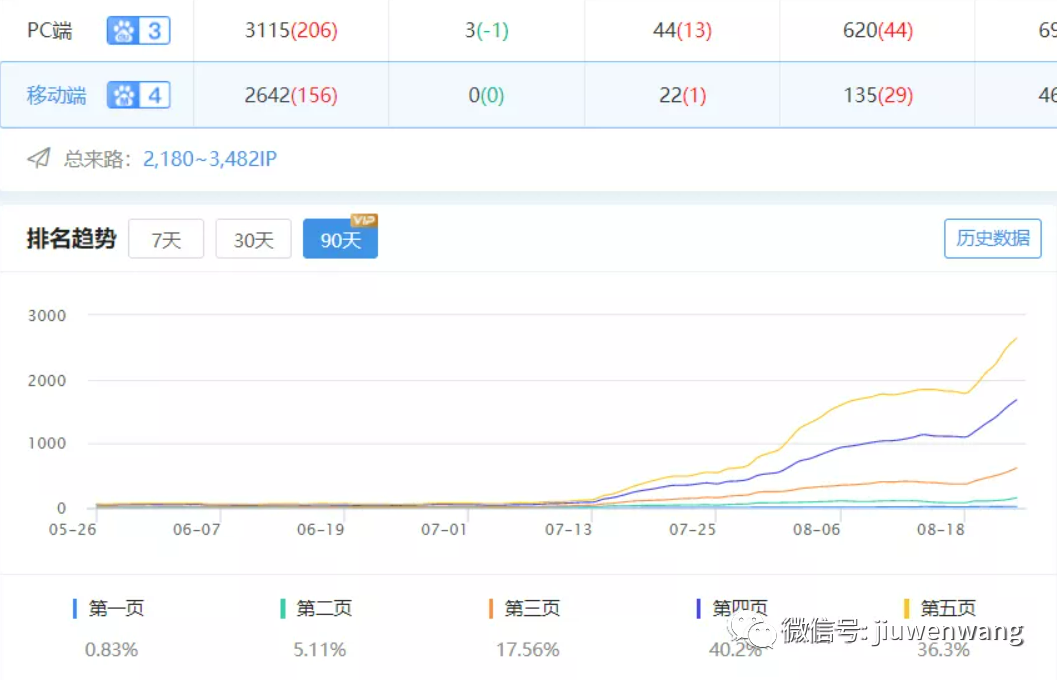Click the 2000 y-axis label
Image resolution: width=1057 pixels, height=680 pixels.
(47, 381)
